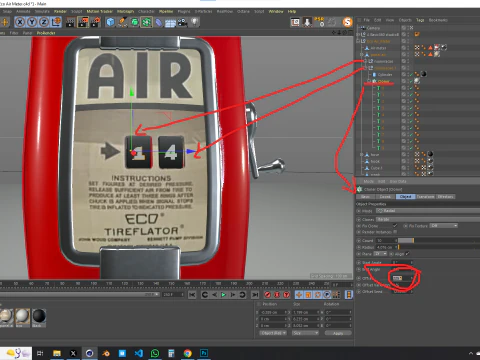Screen dimensions: 480x360
Task: Click the Render to Picture Viewer icon
Action: coord(83,22)
